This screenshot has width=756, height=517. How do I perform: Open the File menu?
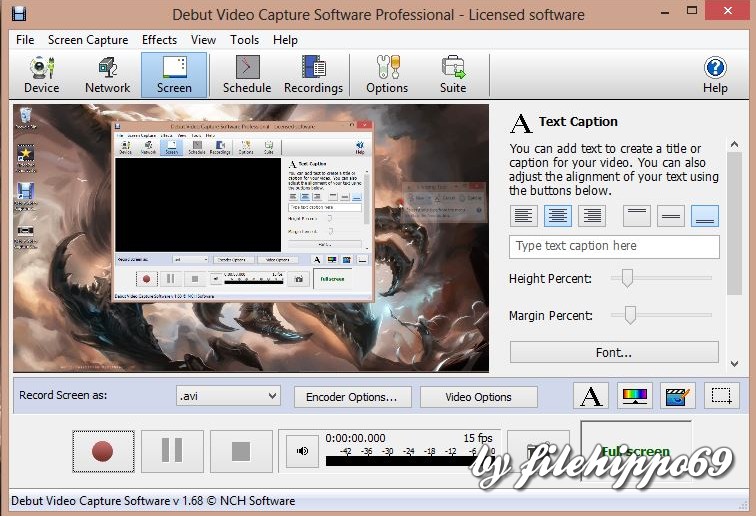[25, 40]
